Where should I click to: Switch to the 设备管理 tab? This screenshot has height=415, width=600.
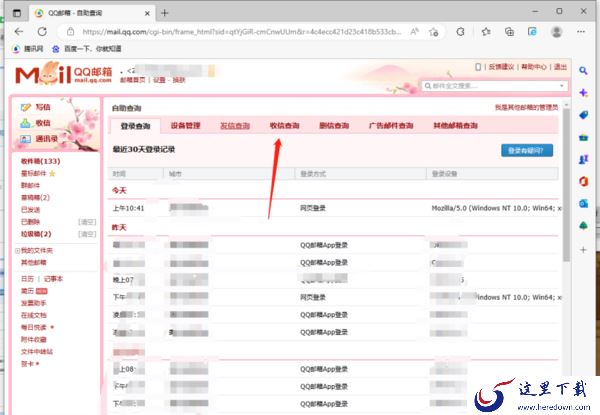pyautogui.click(x=185, y=126)
